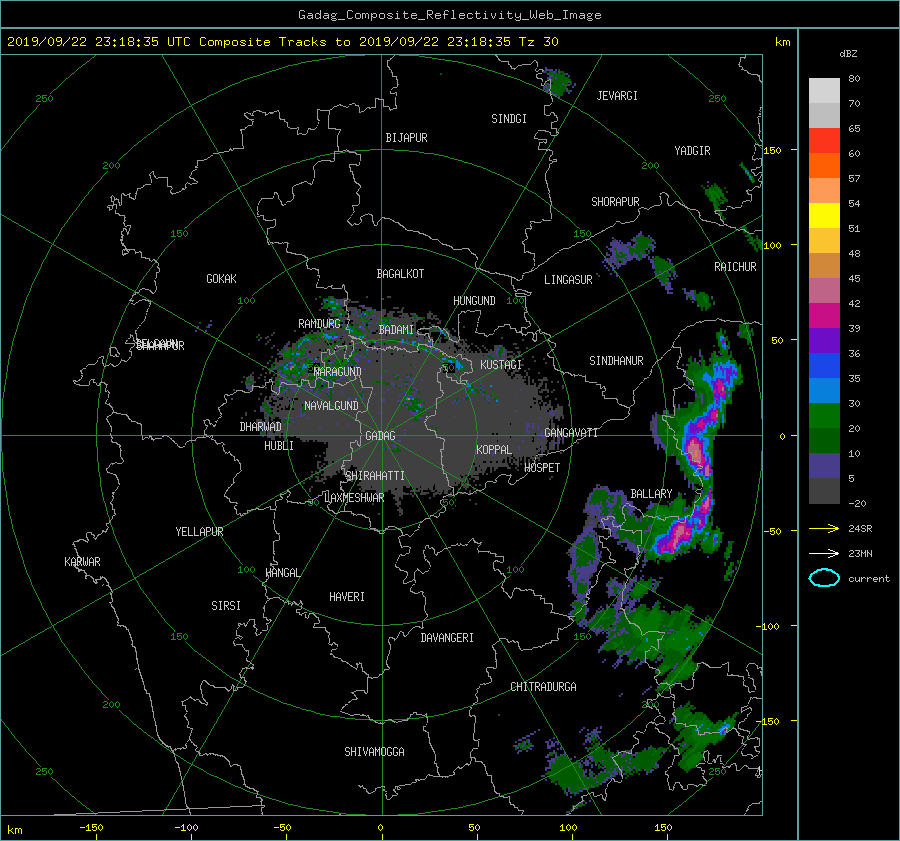Image resolution: width=900 pixels, height=841 pixels.
Task: Click the white 80 dBZ legend swatch
Action: coord(824,90)
